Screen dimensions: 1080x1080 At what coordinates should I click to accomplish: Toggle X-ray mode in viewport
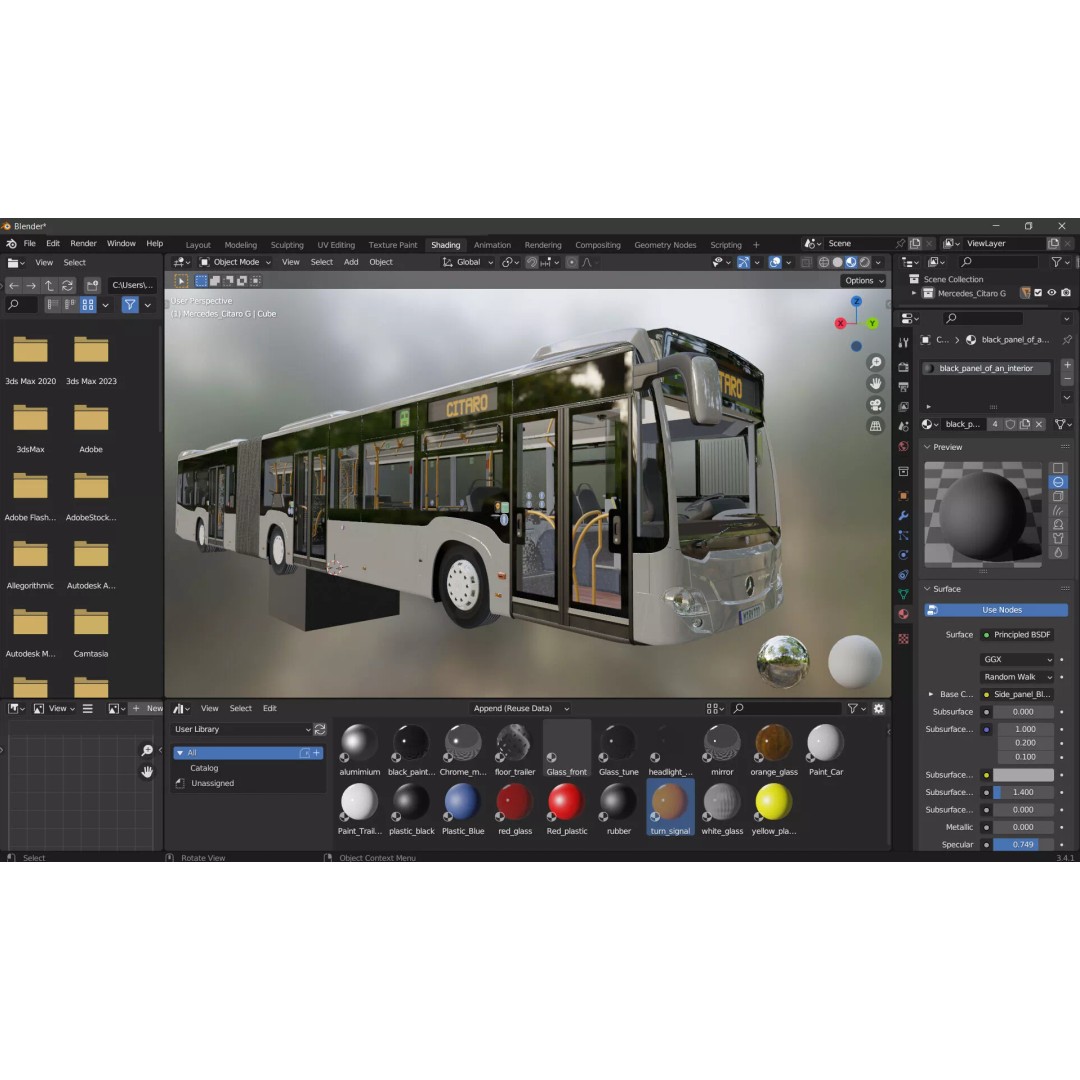tap(807, 262)
